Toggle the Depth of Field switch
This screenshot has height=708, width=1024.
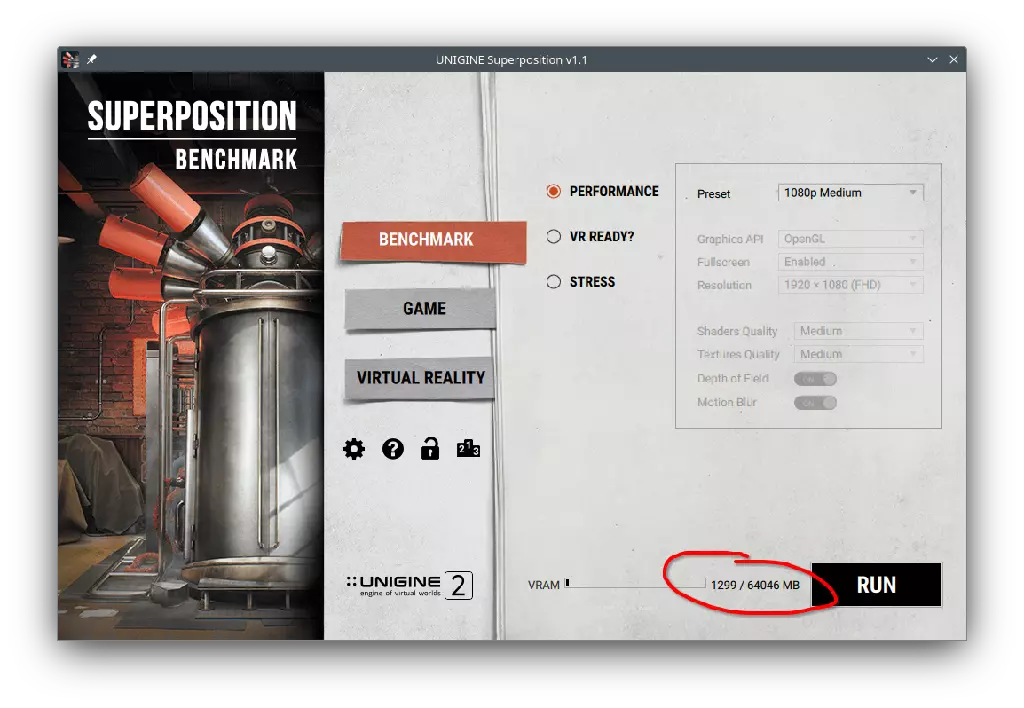tap(815, 379)
